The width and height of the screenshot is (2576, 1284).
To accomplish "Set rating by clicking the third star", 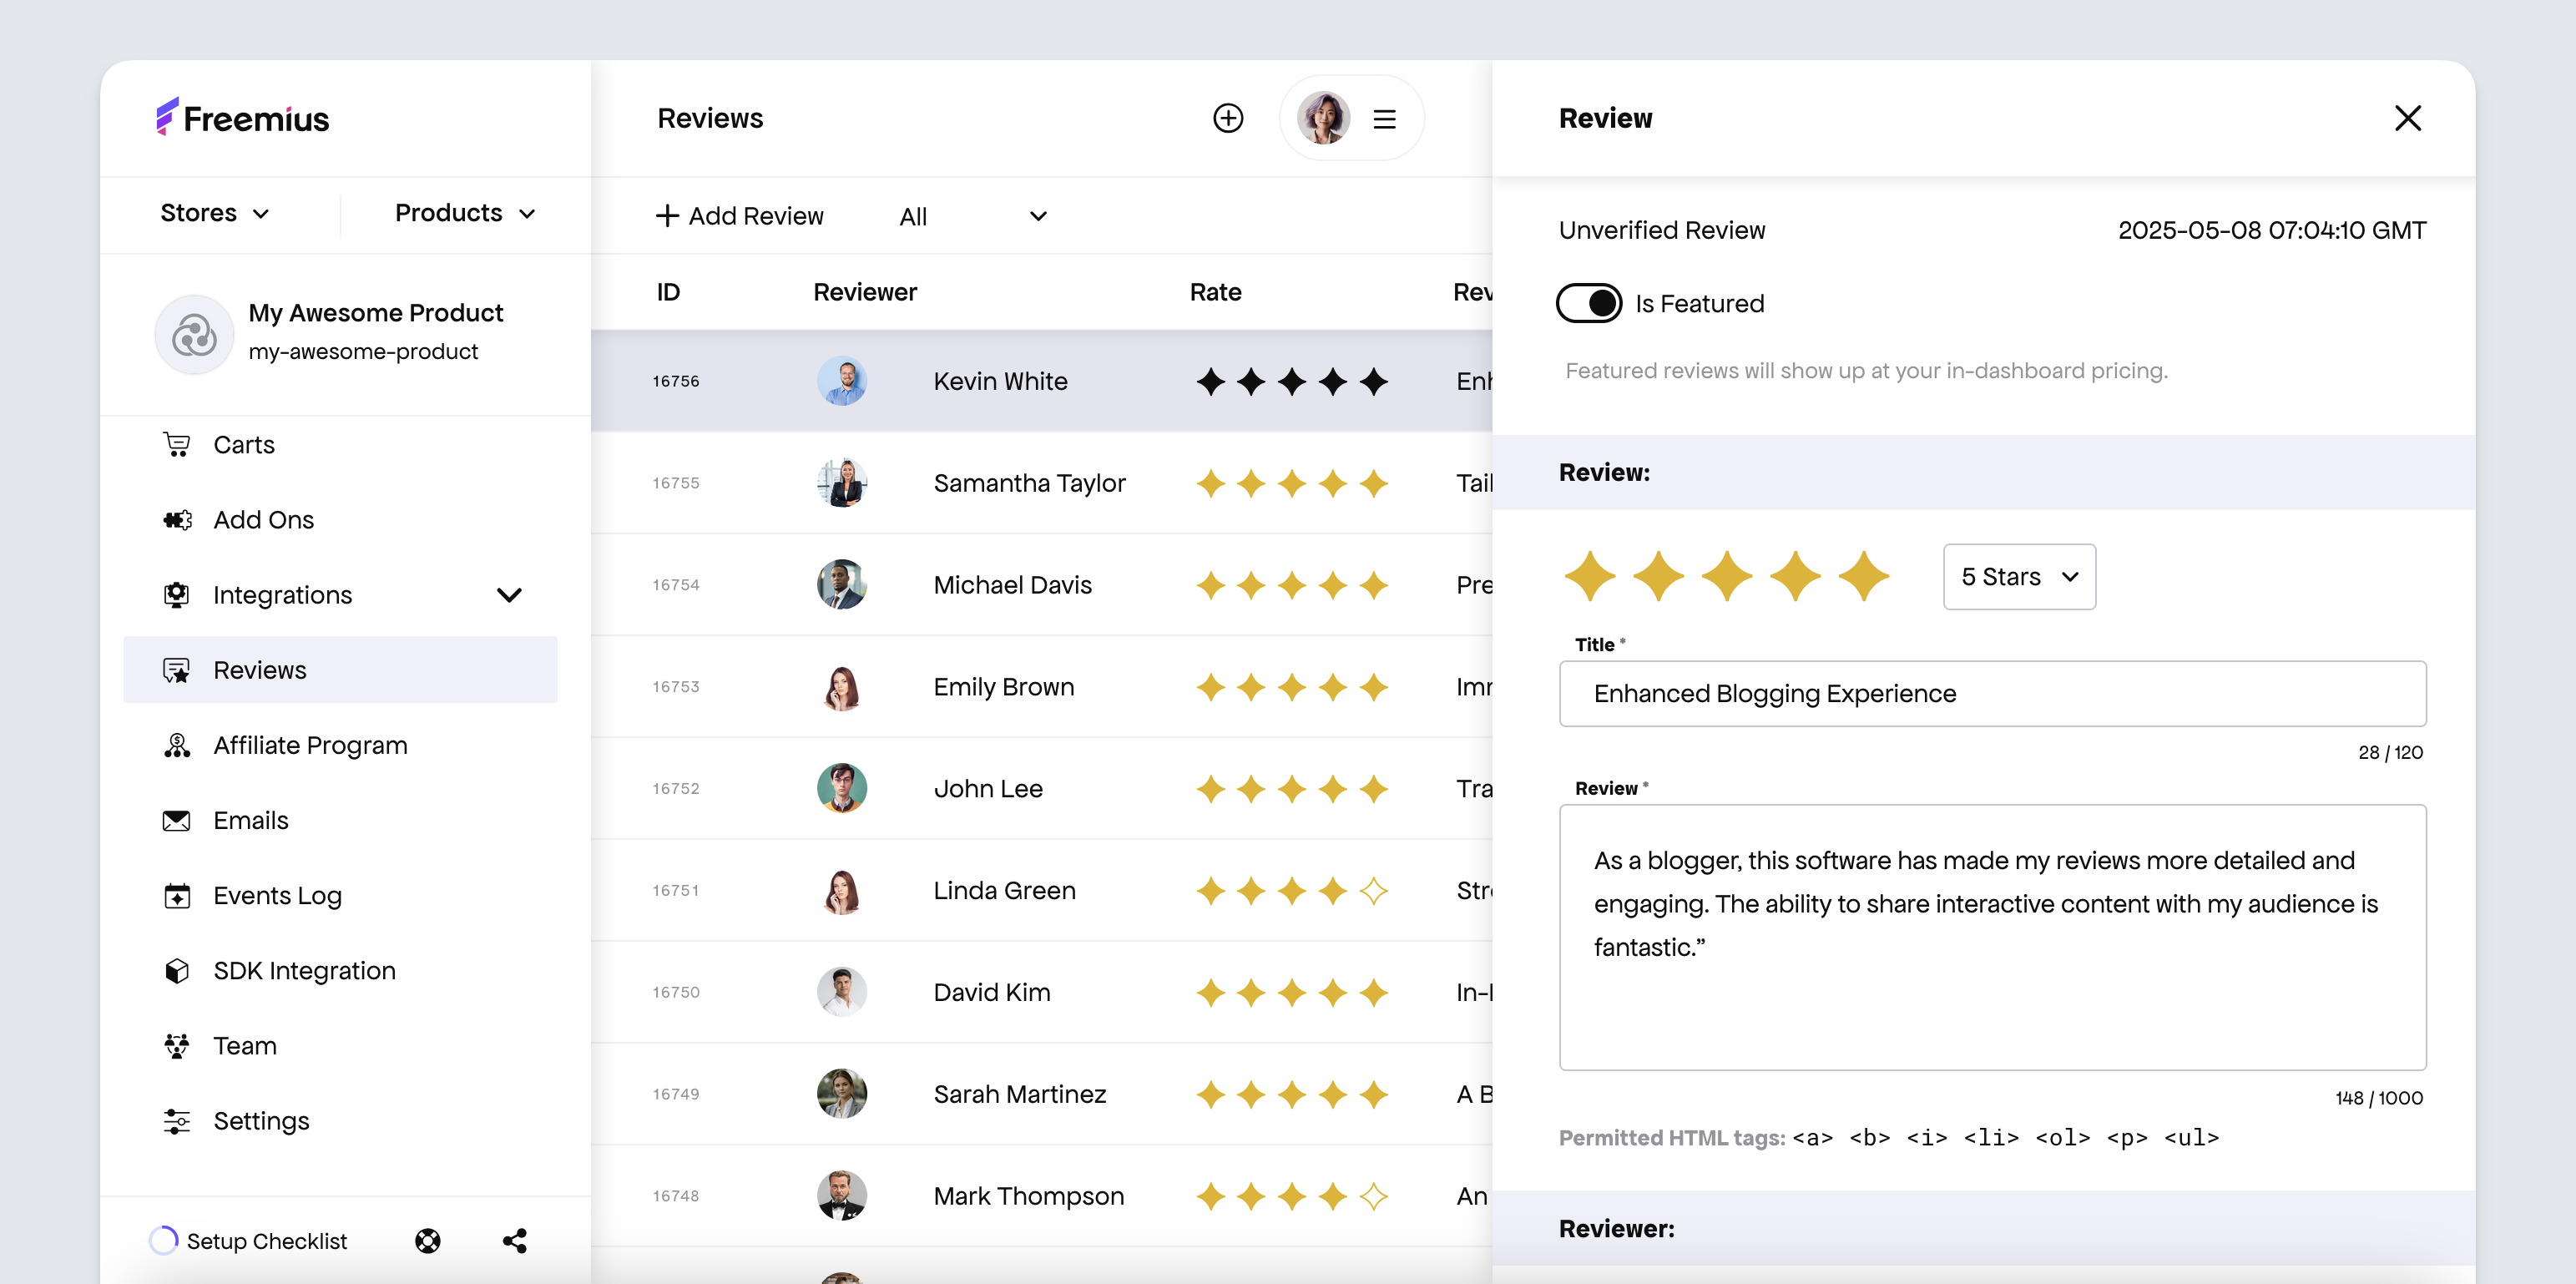I will [x=1727, y=576].
